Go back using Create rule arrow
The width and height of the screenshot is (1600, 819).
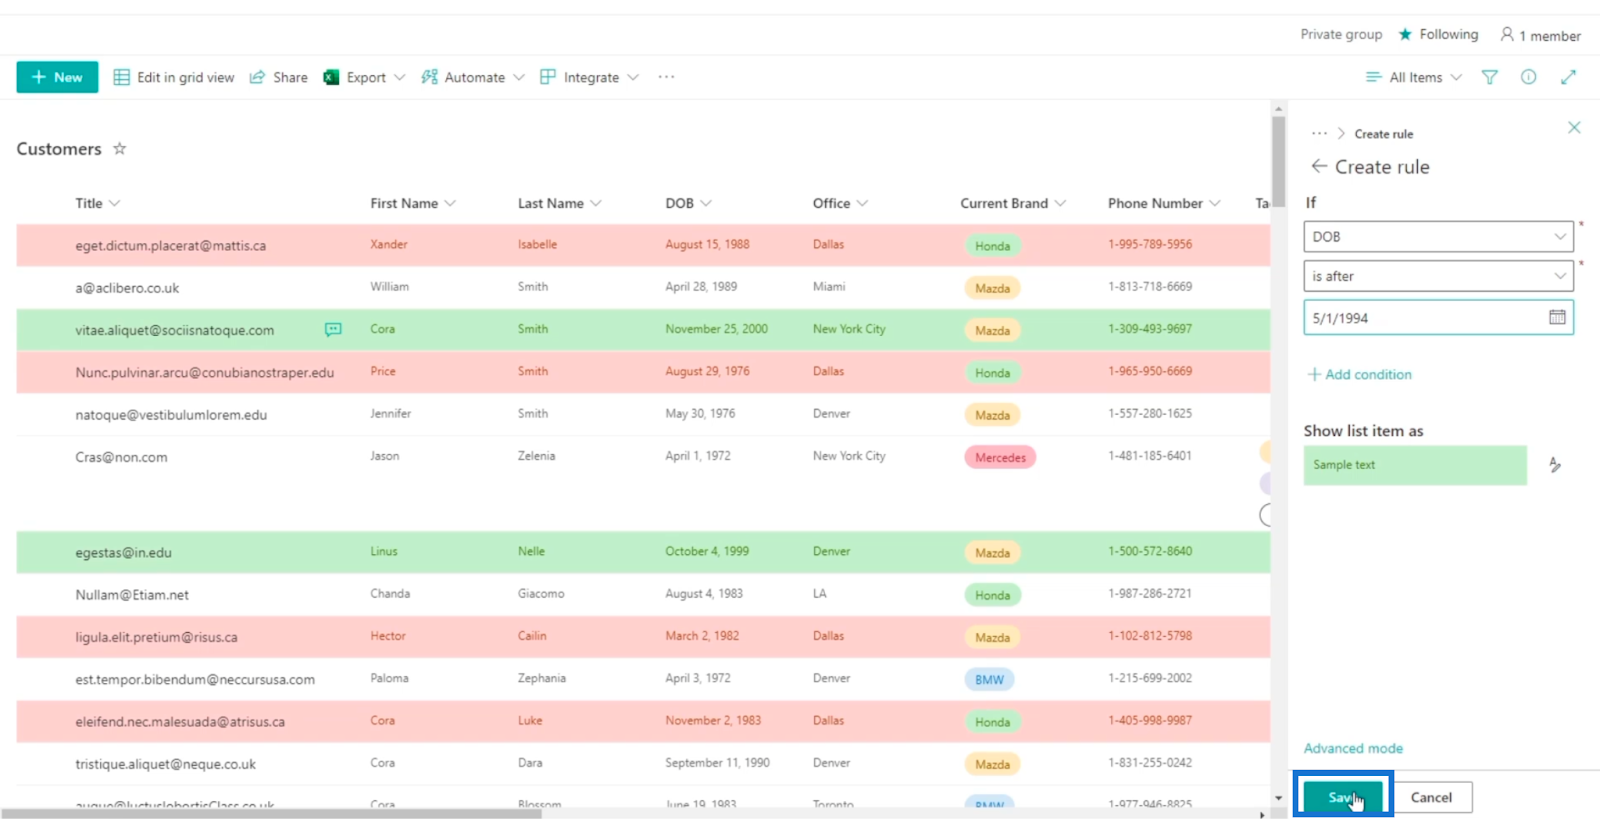point(1319,166)
